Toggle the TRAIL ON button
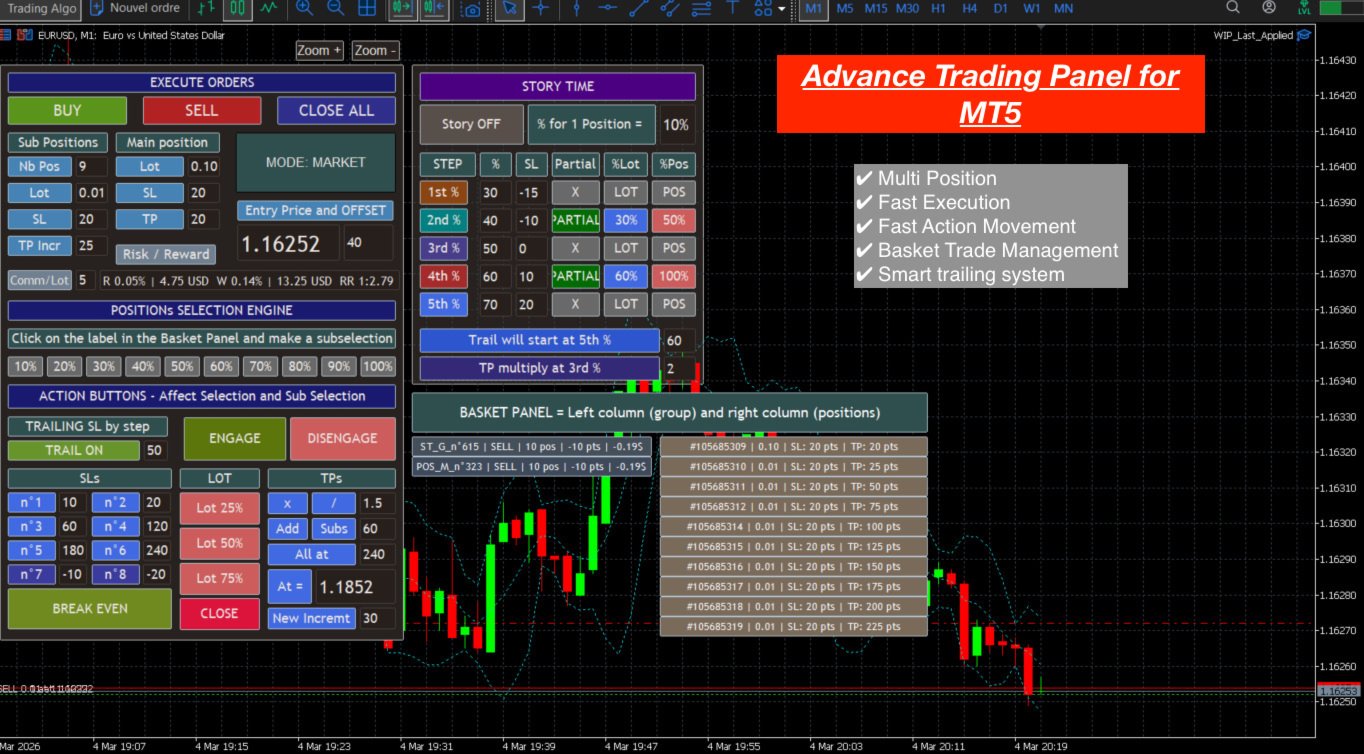This screenshot has height=754, width=1364. pyautogui.click(x=74, y=450)
